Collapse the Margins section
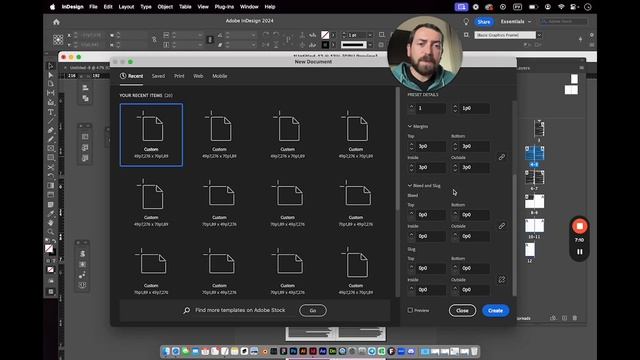The image size is (640, 360). click(410, 126)
